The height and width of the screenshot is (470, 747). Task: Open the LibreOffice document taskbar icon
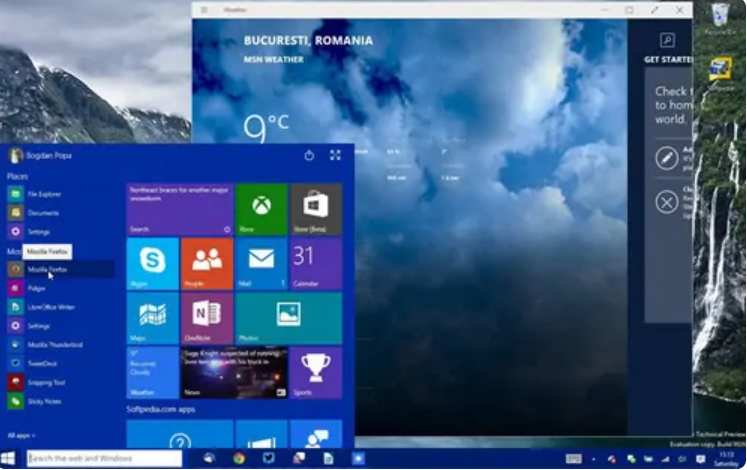tap(328, 459)
